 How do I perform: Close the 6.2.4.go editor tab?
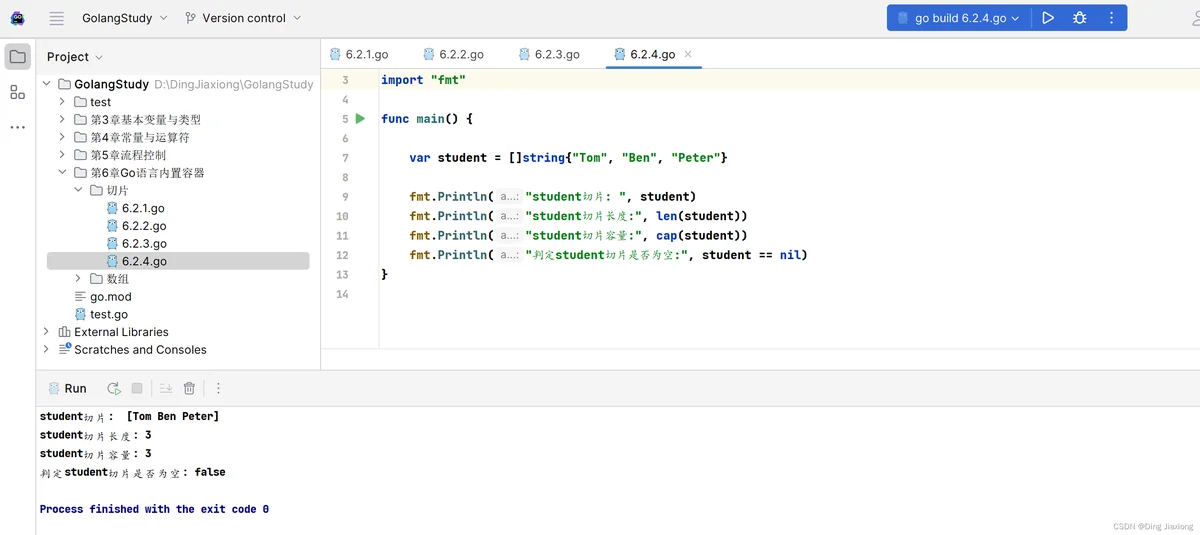pyautogui.click(x=688, y=54)
